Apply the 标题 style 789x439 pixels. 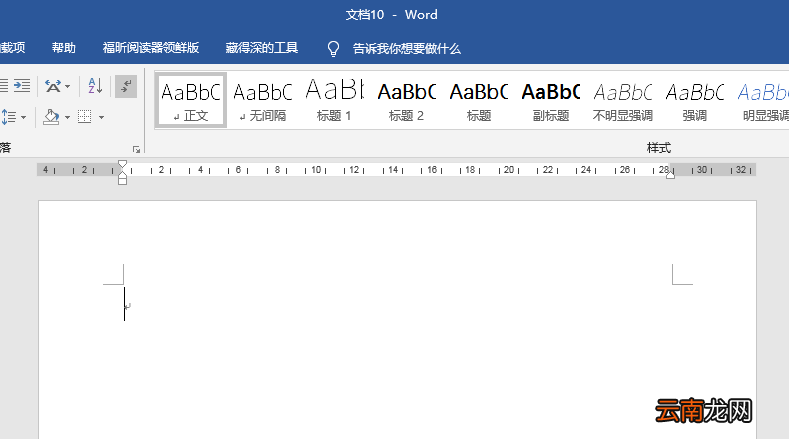479,101
